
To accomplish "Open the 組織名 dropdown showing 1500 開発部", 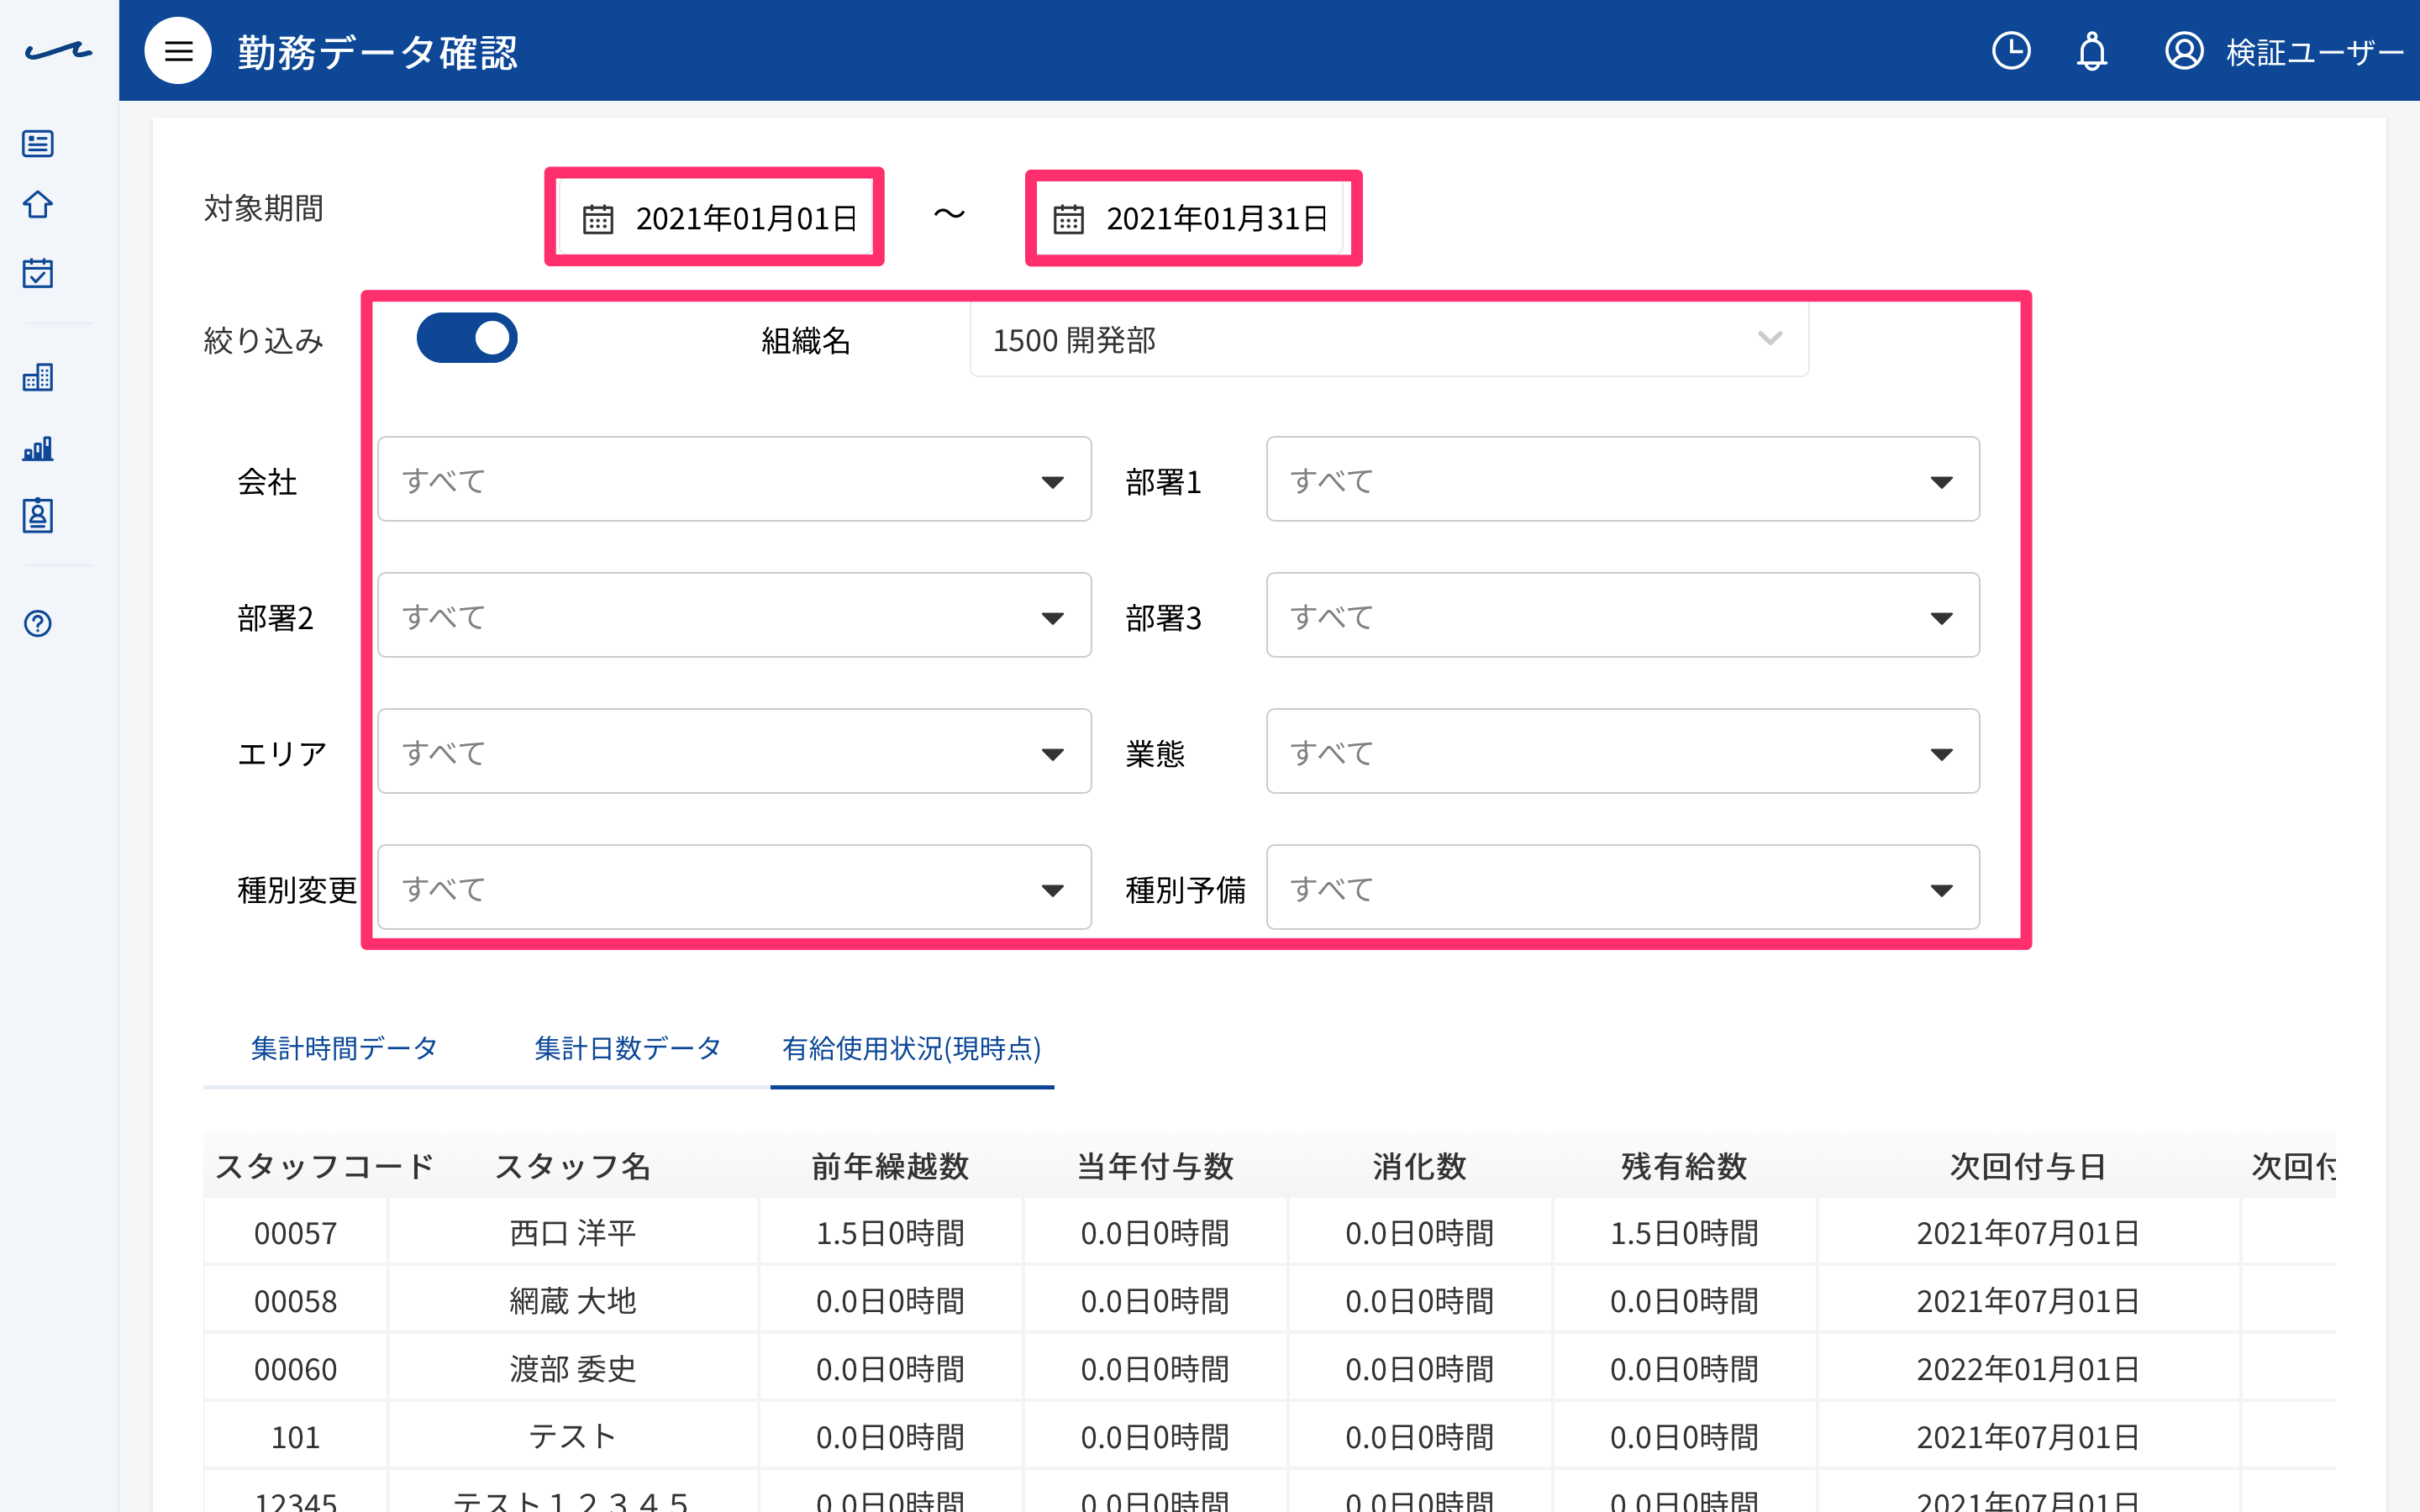I will coord(1389,340).
